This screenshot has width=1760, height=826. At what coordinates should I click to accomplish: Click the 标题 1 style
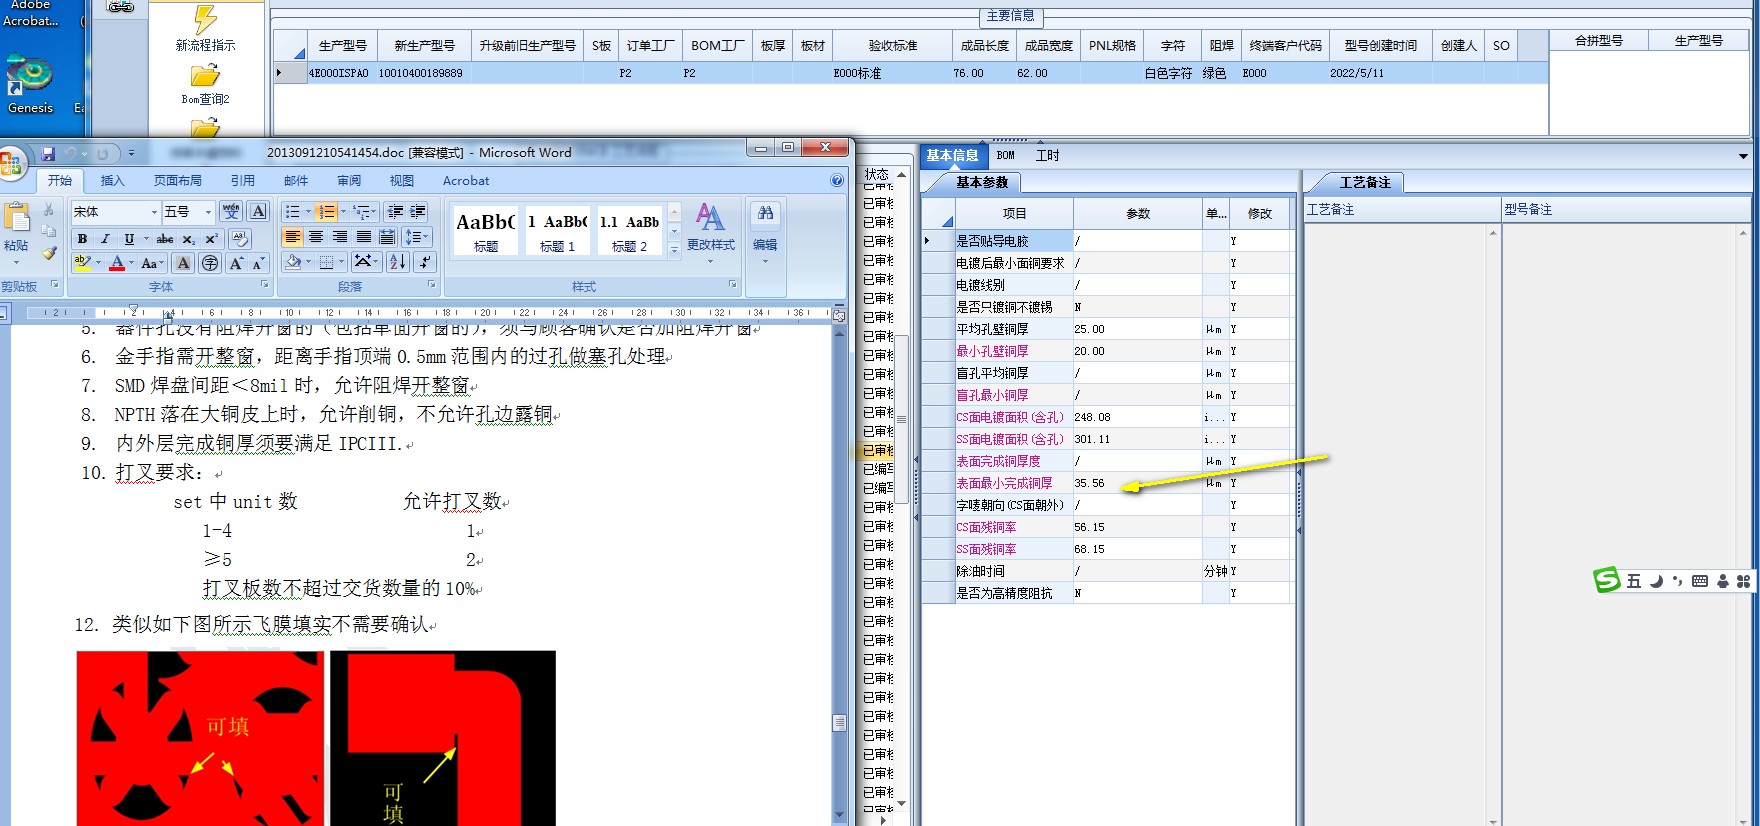(557, 231)
